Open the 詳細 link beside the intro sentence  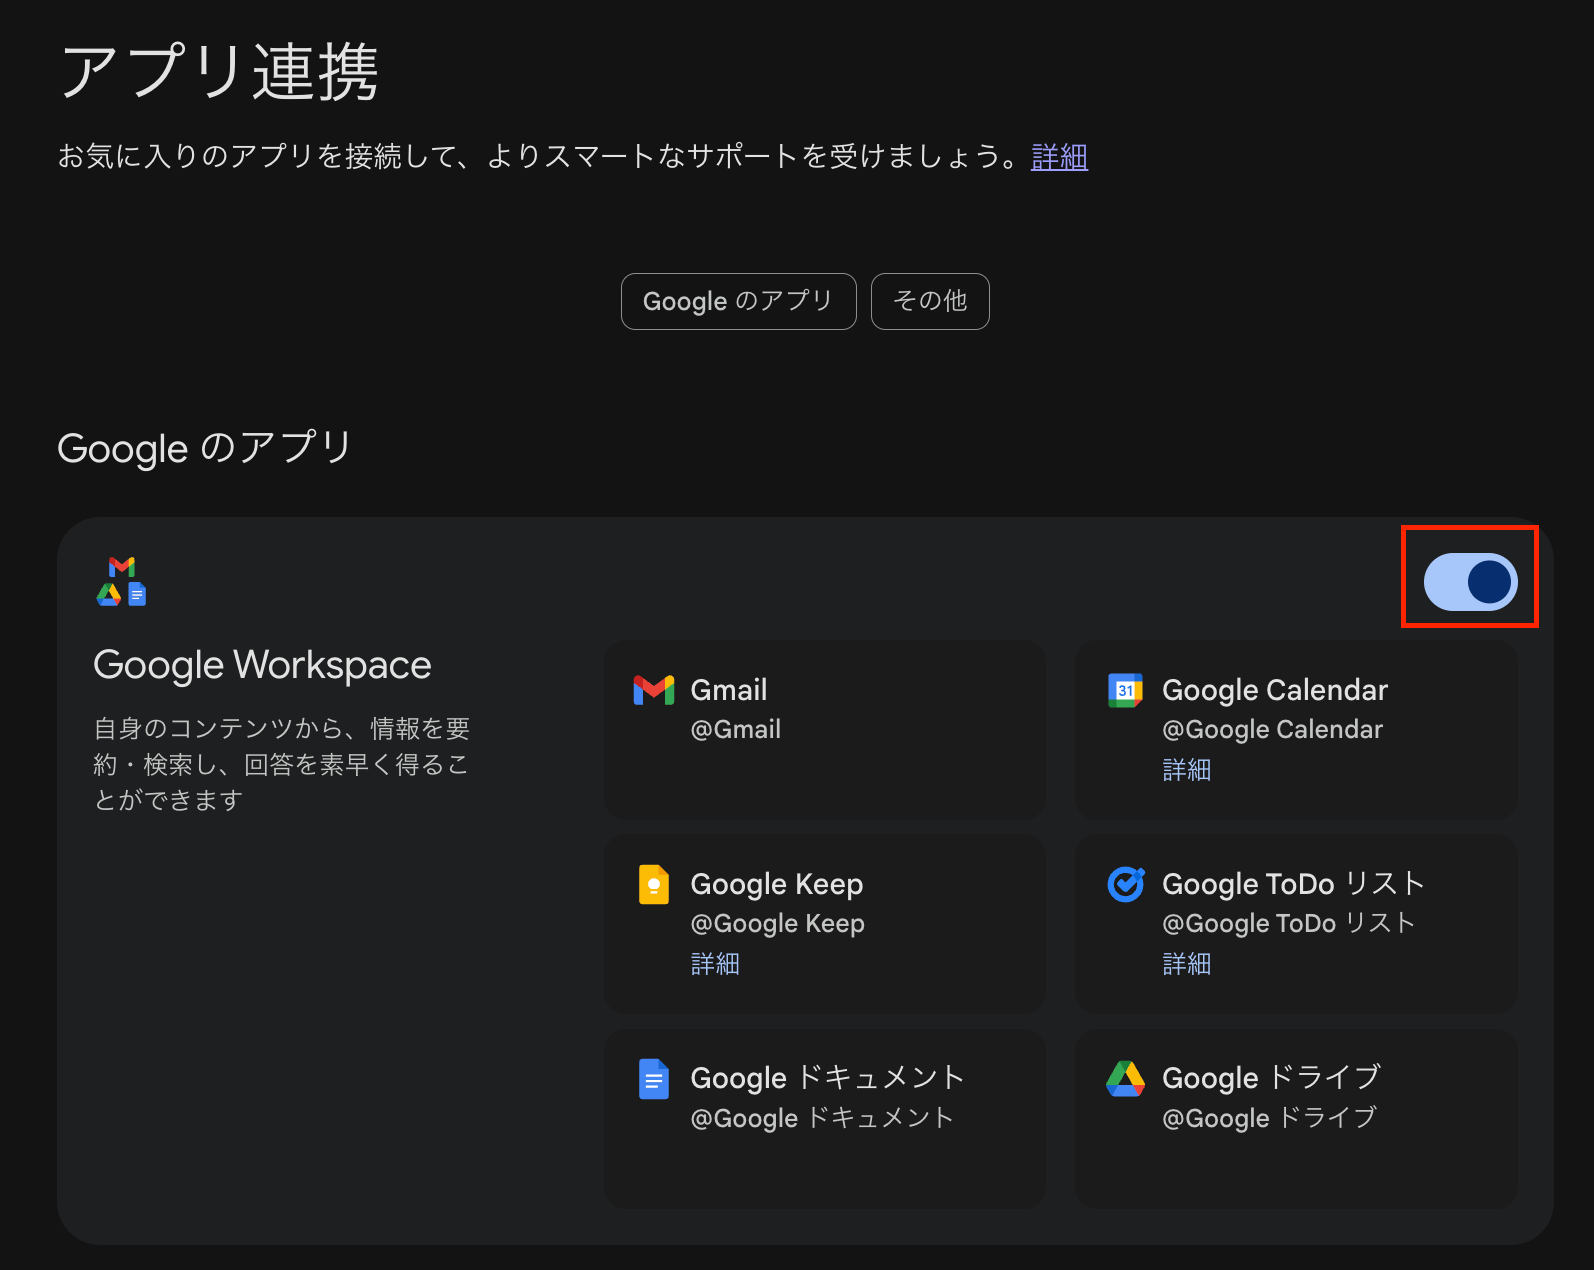click(x=1059, y=157)
